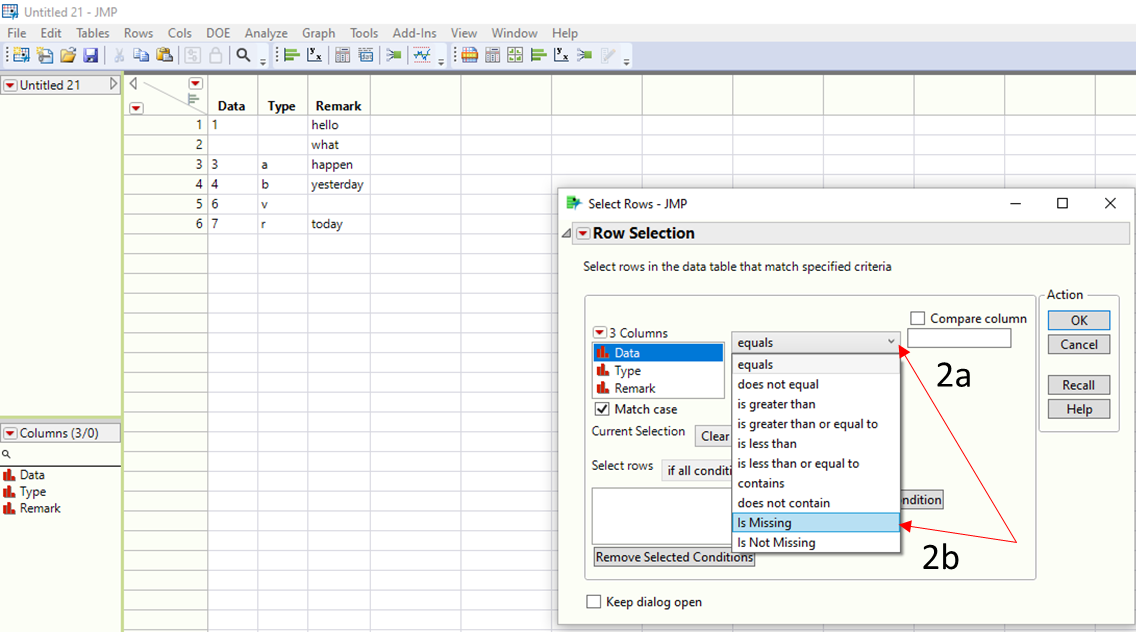Image resolution: width=1136 pixels, height=632 pixels.
Task: Click the Search magnifying glass icon
Action: pos(243,56)
